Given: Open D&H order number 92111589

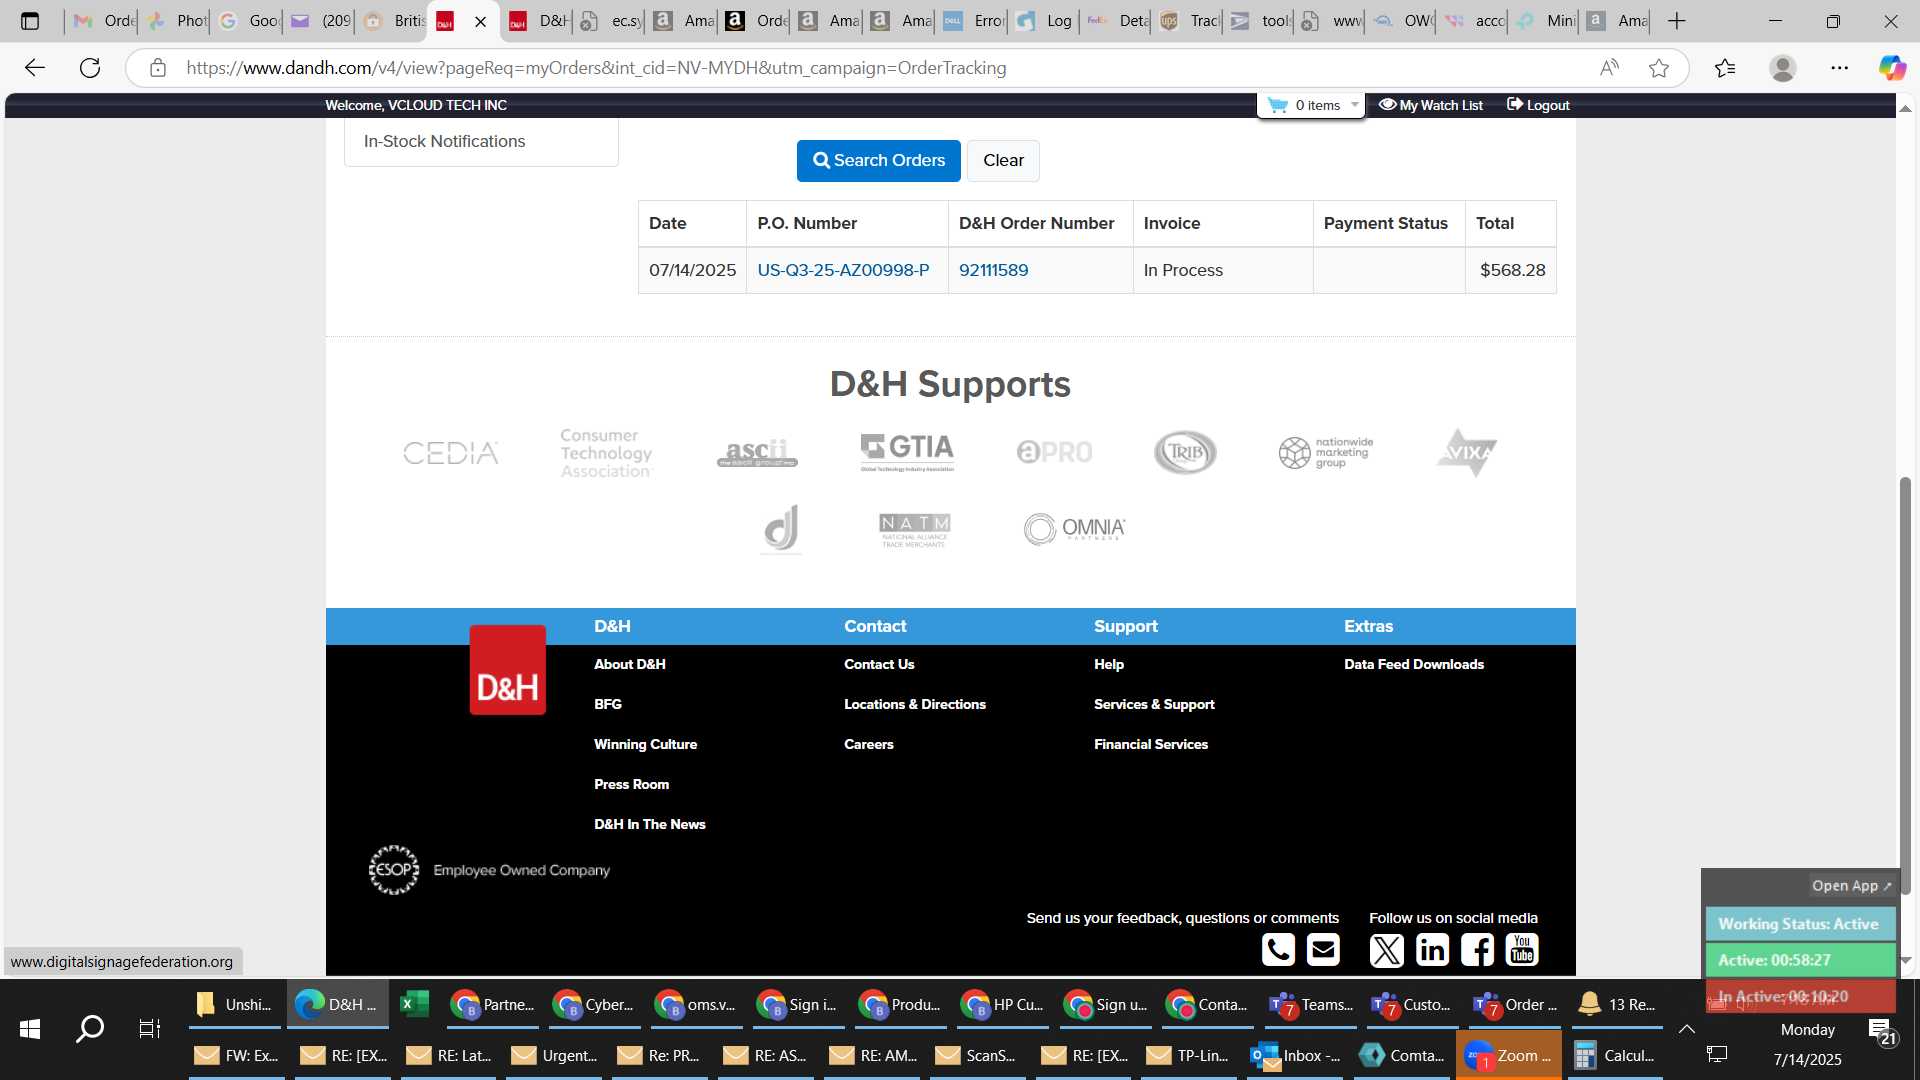Looking at the screenshot, I should click(x=993, y=270).
